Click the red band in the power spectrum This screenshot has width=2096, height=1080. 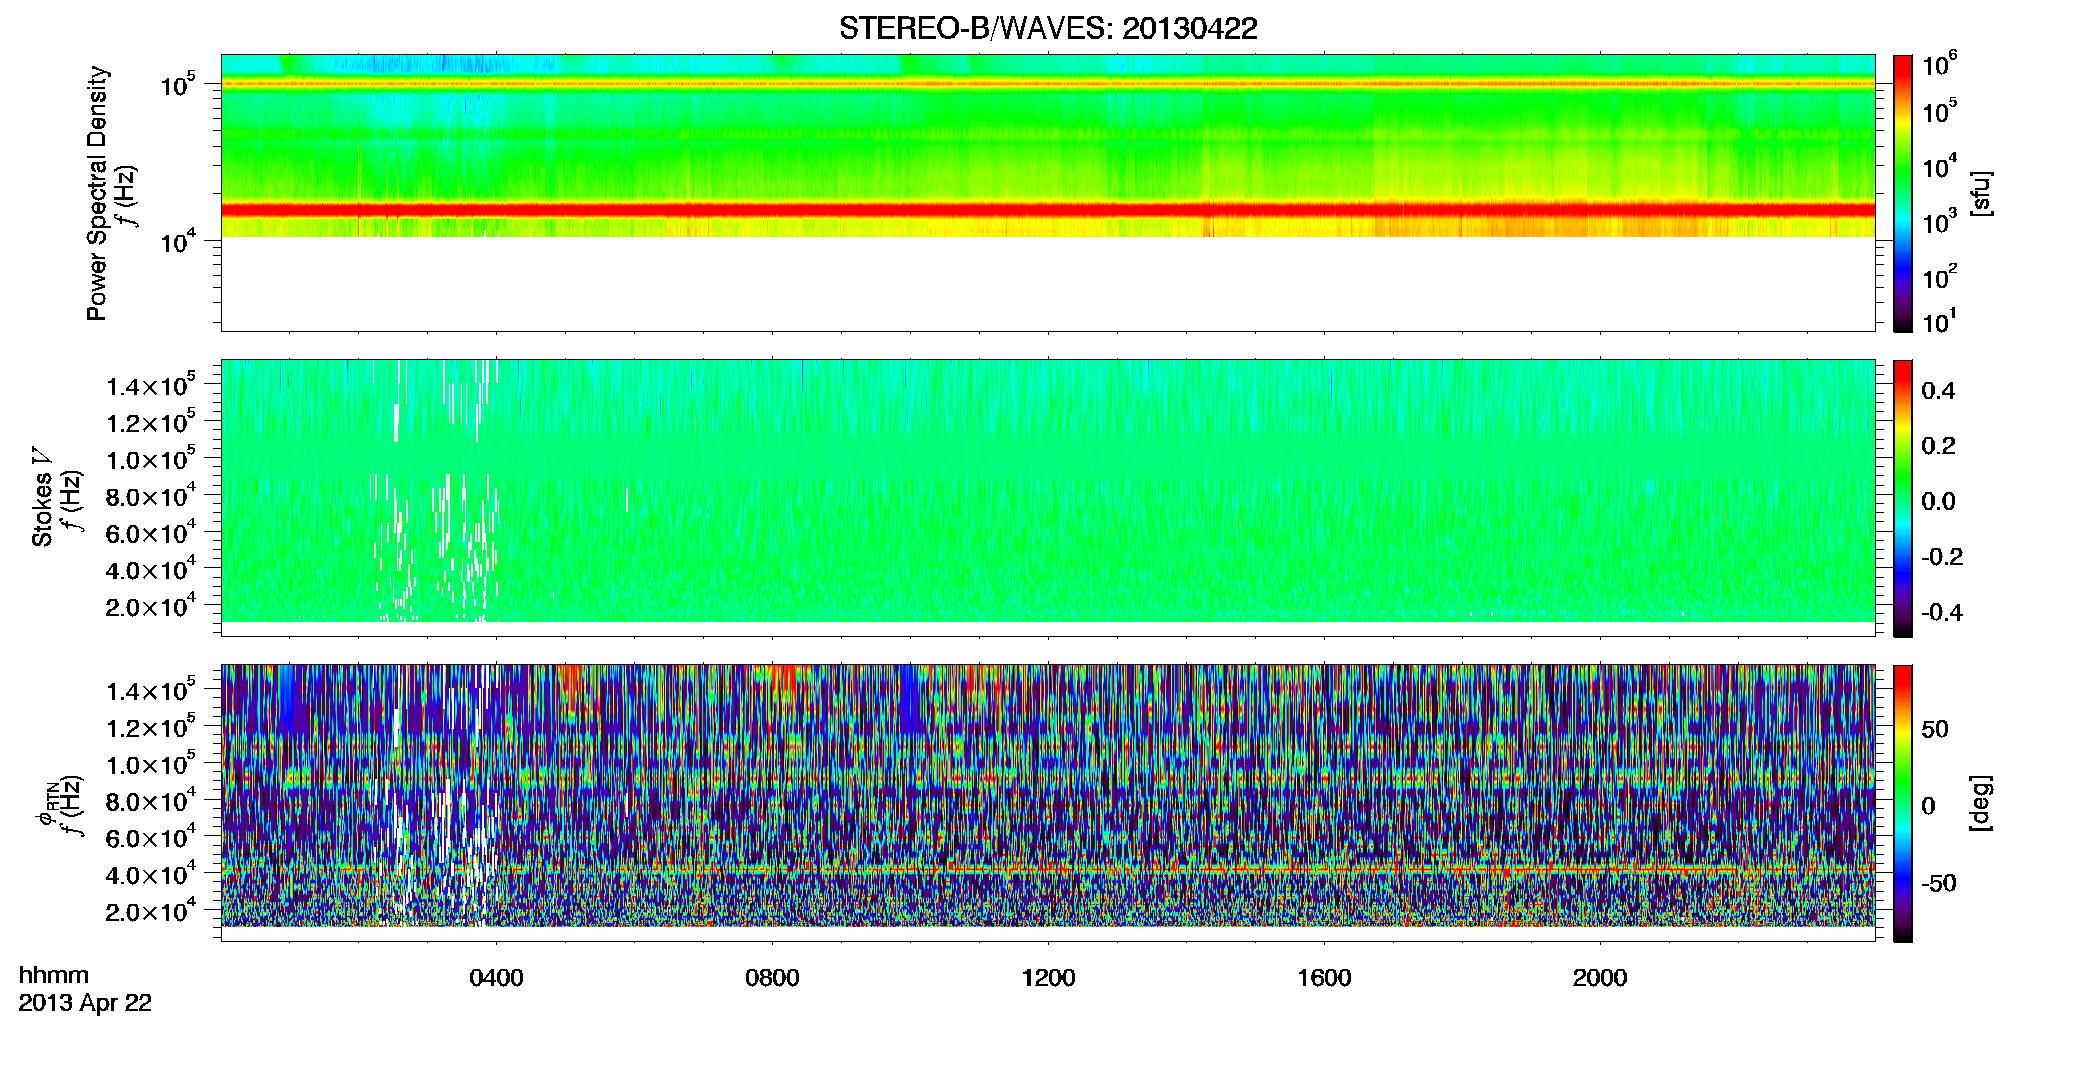point(1048,210)
